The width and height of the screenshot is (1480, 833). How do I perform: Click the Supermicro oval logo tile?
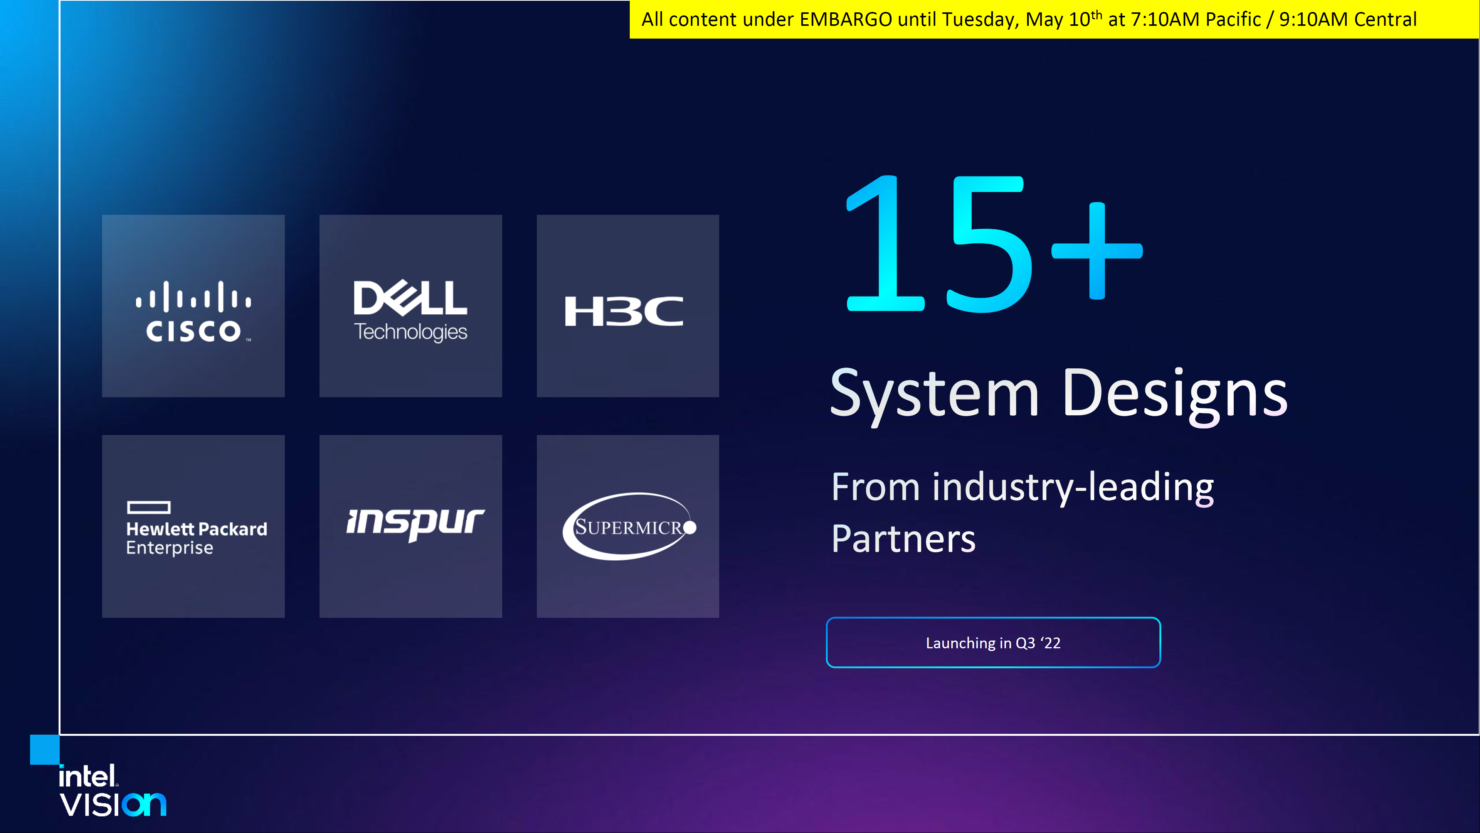tap(627, 526)
